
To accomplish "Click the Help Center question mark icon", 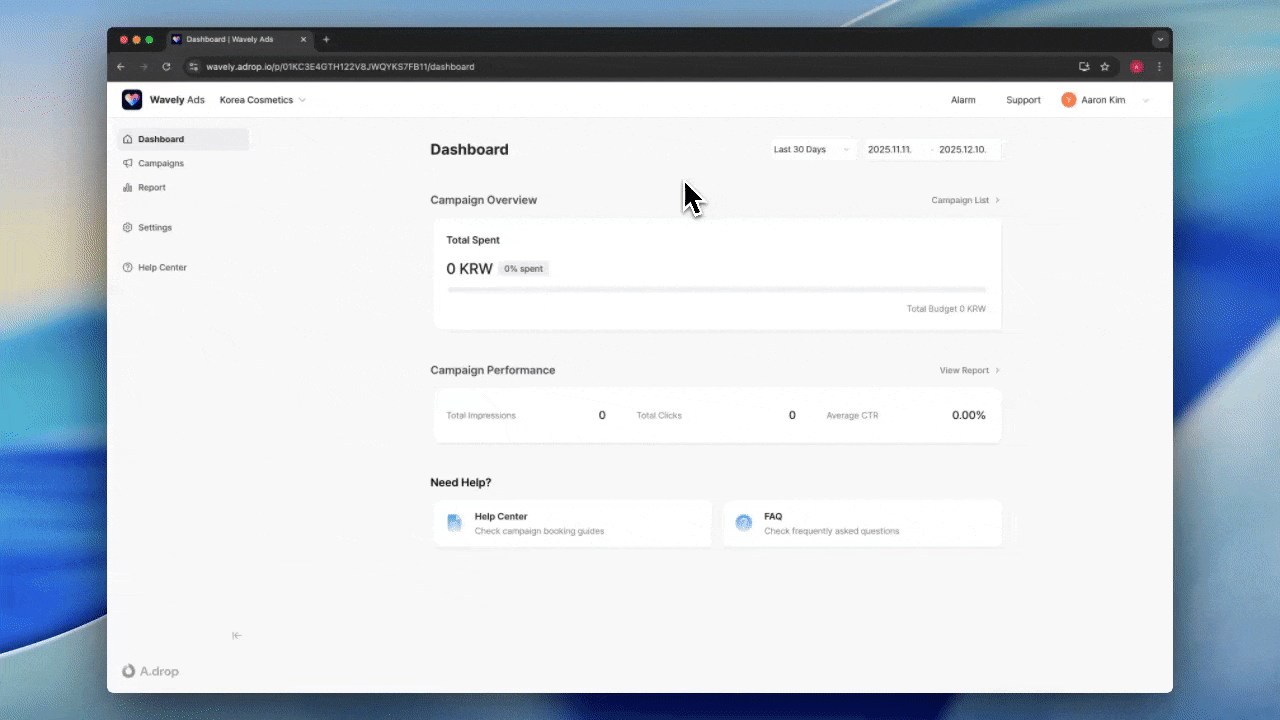I will click(129, 267).
